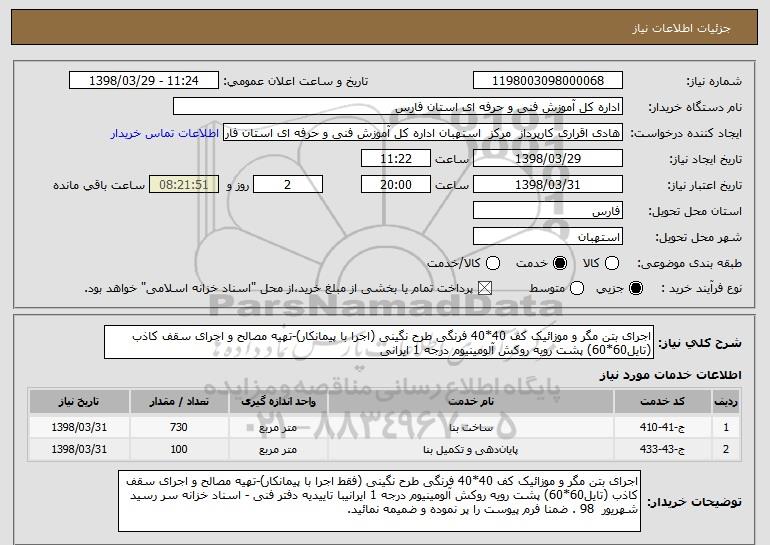
Task: Click the validity date field 1398/03/31
Action: 548,185
